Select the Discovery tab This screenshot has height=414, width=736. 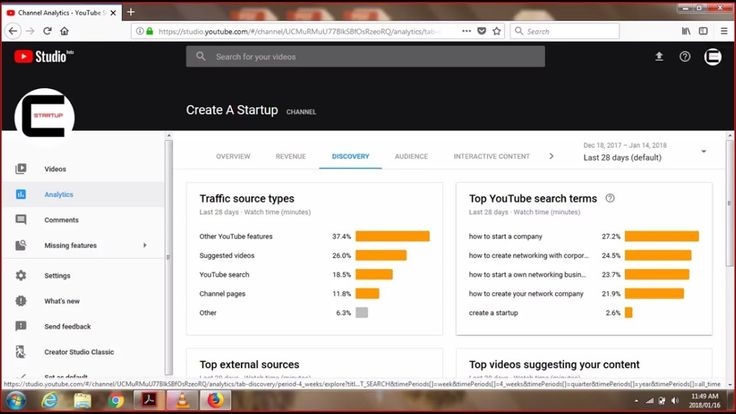[x=350, y=156]
